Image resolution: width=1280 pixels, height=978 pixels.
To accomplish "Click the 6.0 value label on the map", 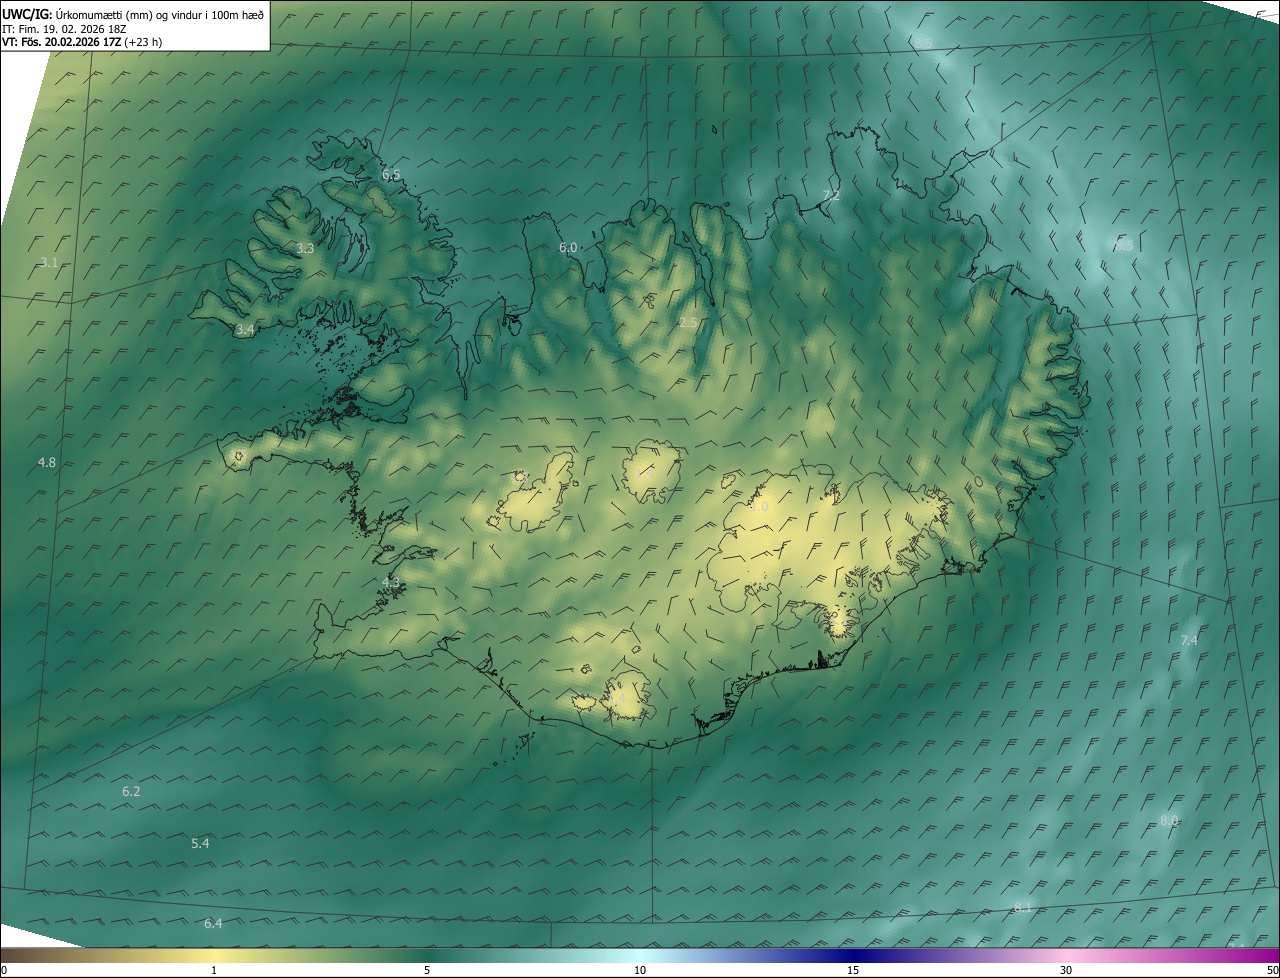I will [568, 247].
